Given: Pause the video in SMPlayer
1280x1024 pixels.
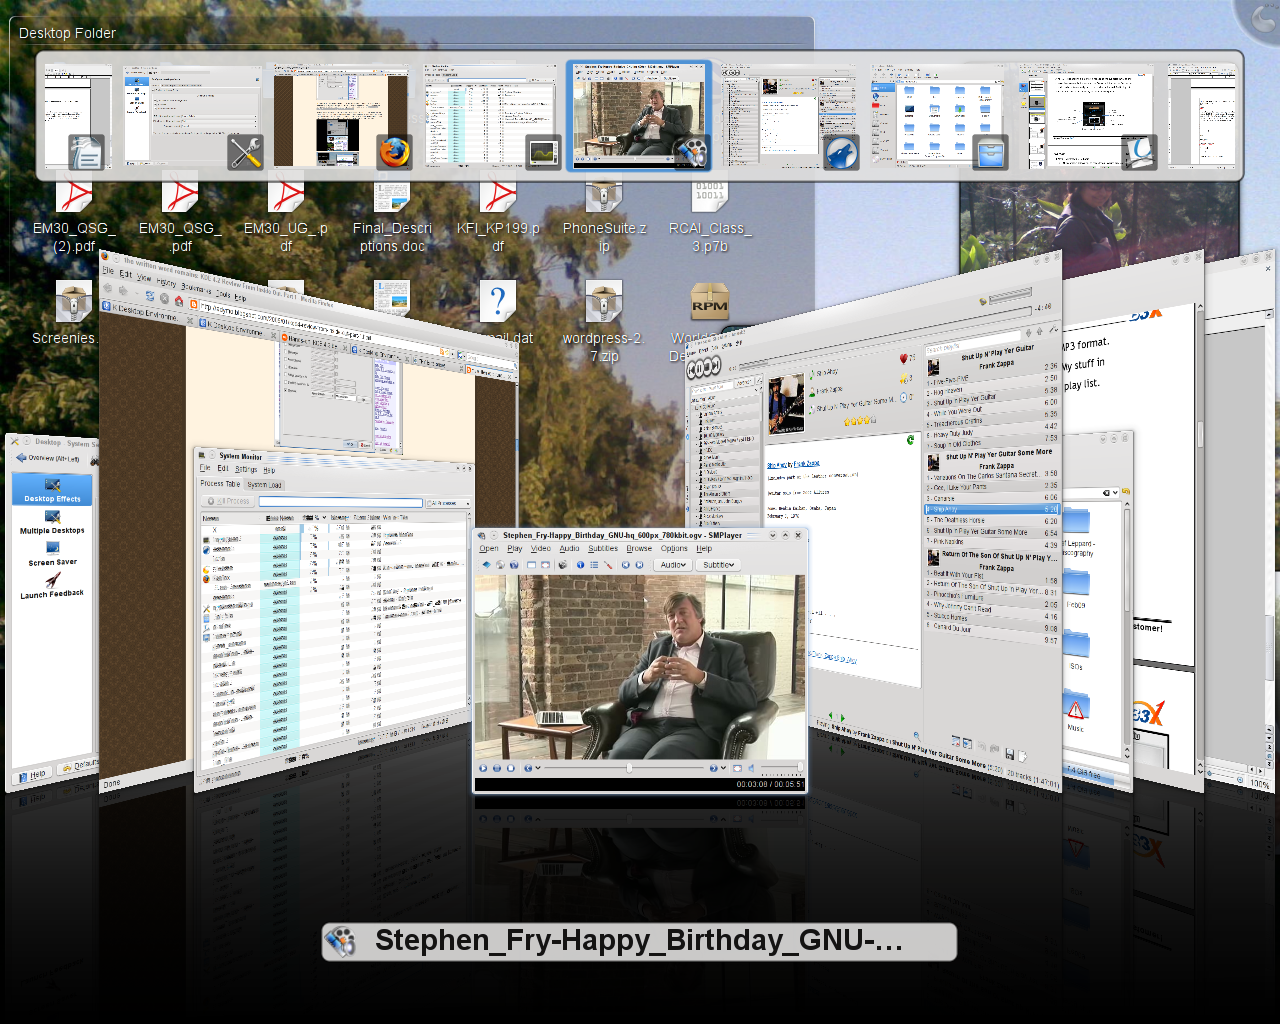Looking at the screenshot, I should (497, 768).
